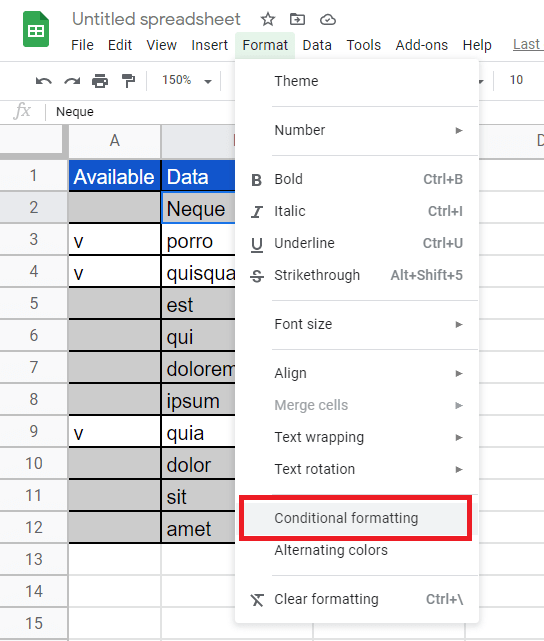Viewport: 544px width, 641px height.
Task: Click the Clear formatting menu entry
Action: coord(357,599)
